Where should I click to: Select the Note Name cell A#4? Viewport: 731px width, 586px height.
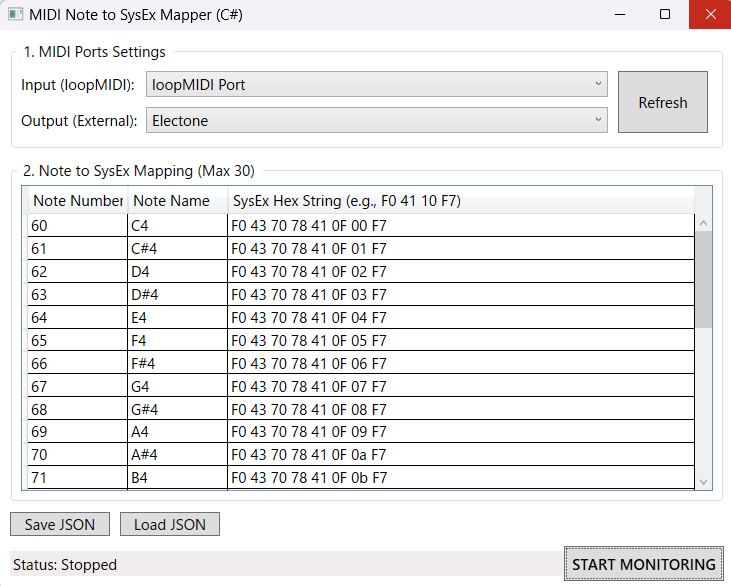pyautogui.click(x=178, y=455)
